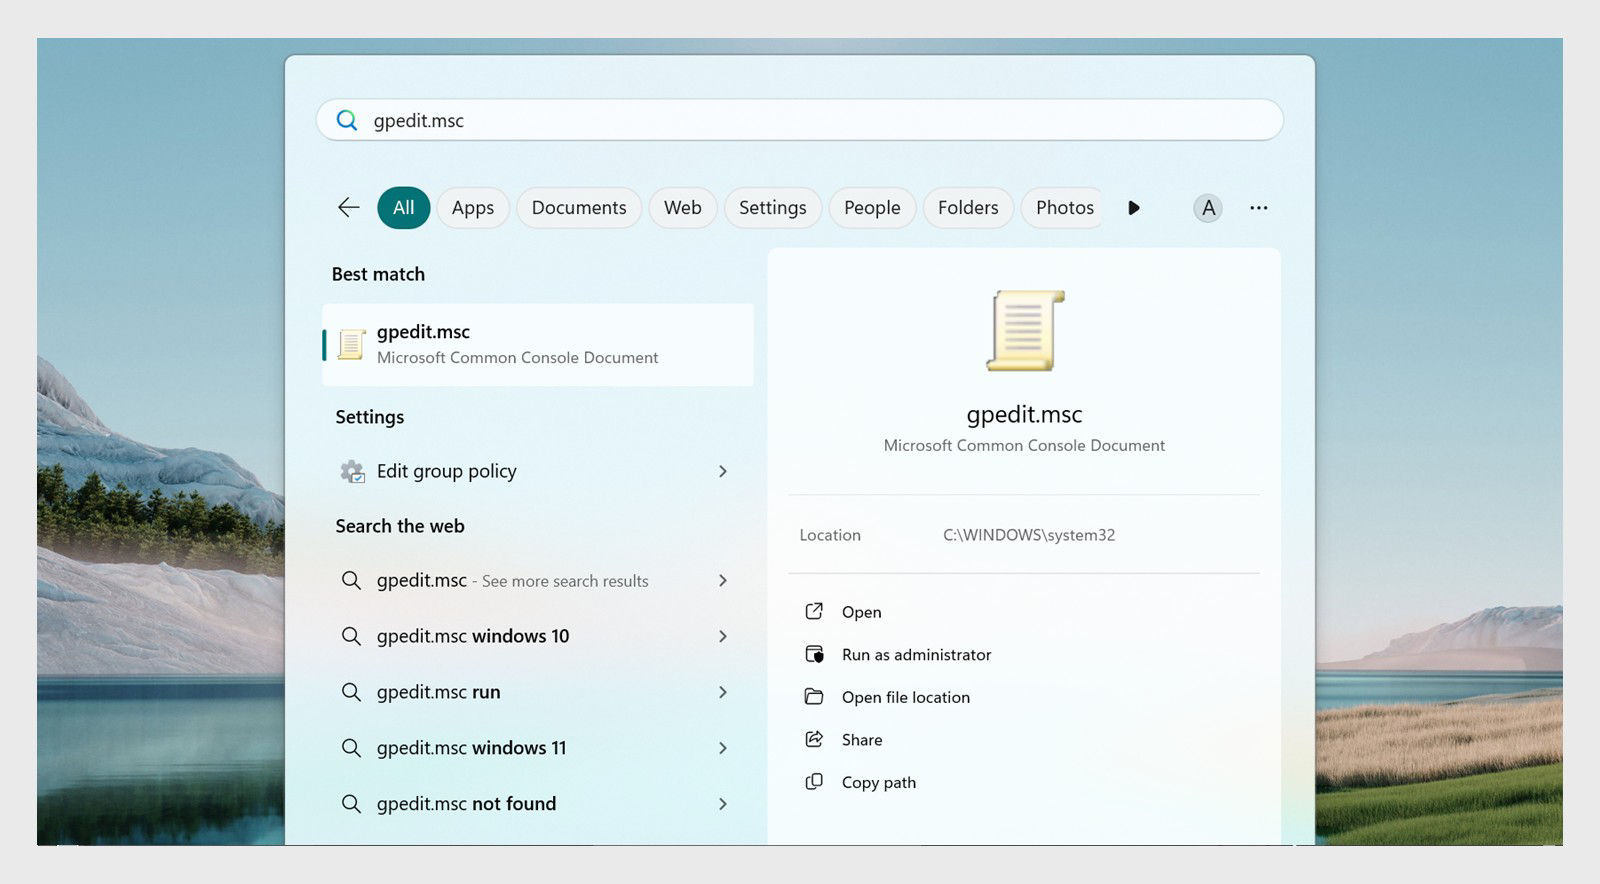Image resolution: width=1600 pixels, height=884 pixels.
Task: Click the Share icon
Action: [x=814, y=739]
